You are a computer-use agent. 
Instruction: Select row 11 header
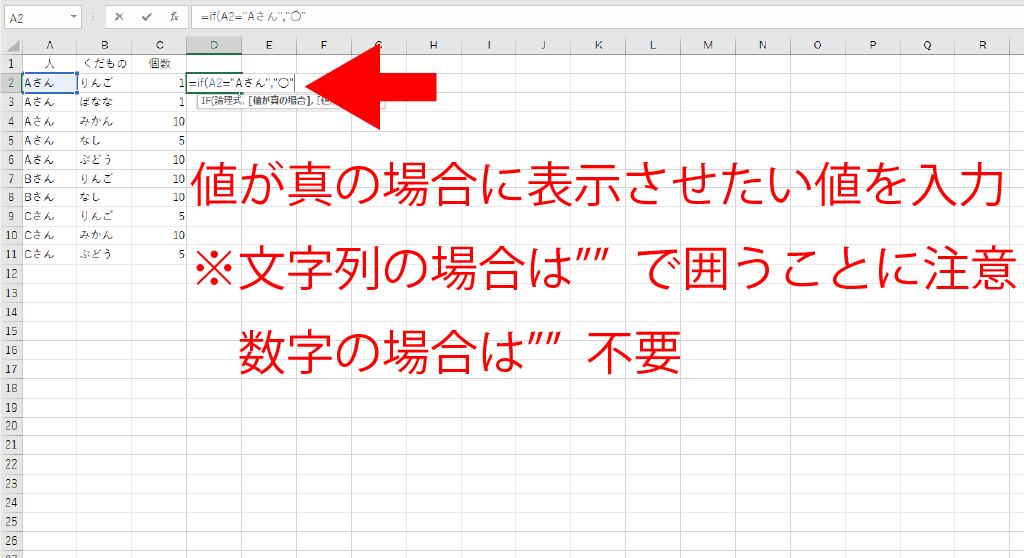pyautogui.click(x=10, y=254)
